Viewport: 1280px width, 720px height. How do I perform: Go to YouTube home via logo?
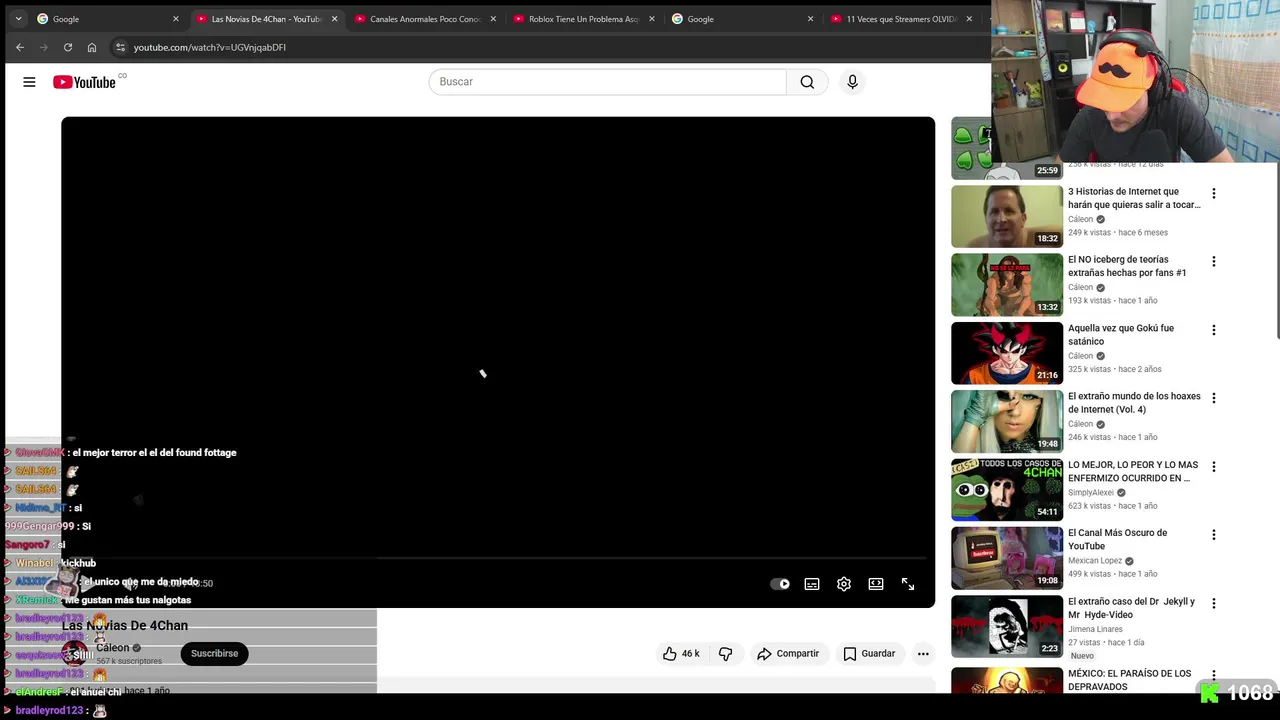tap(85, 82)
